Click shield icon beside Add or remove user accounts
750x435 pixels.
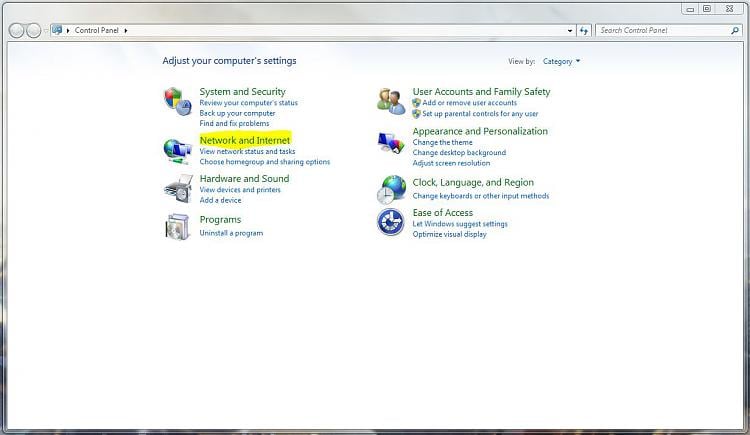pyautogui.click(x=417, y=102)
